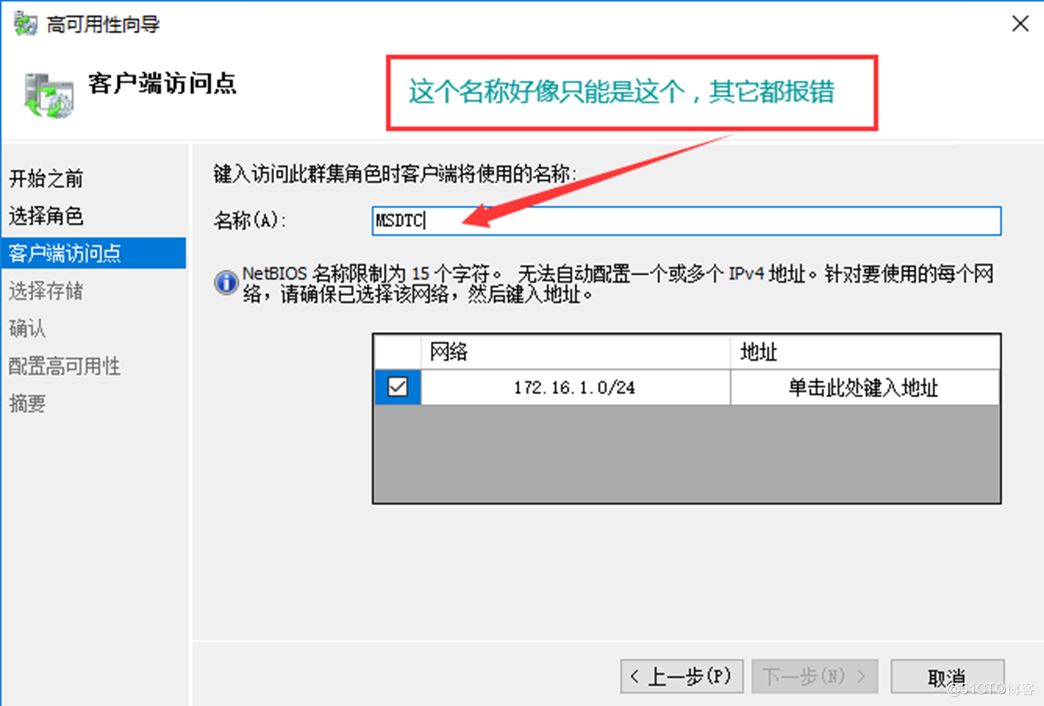Select the network row for 172.16.1.0/24

[573, 388]
